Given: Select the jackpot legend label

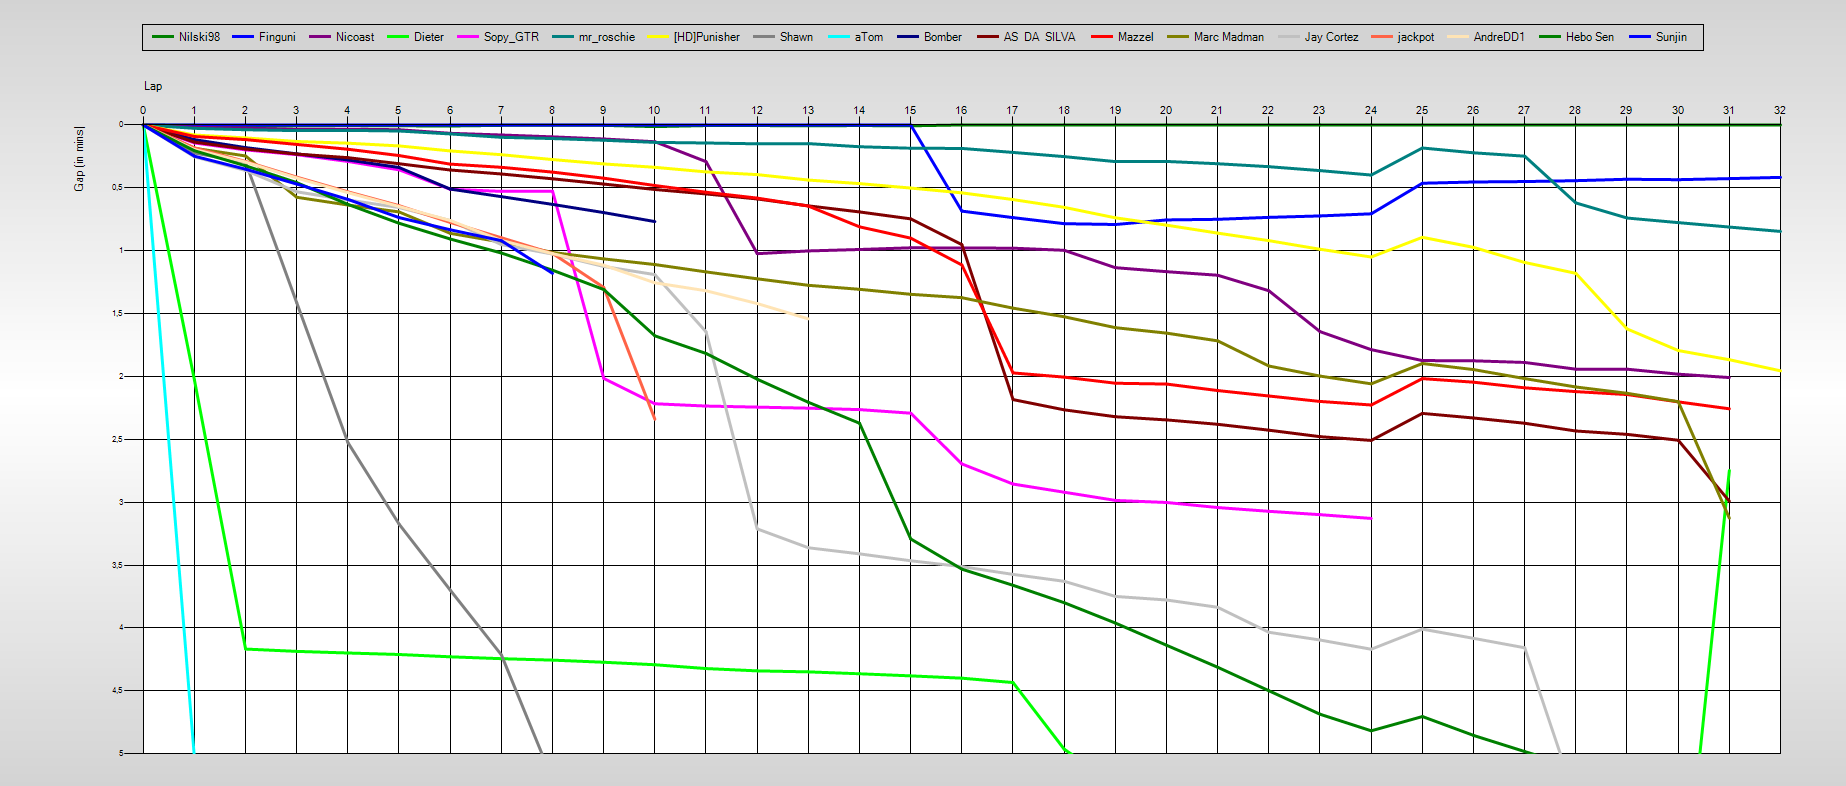Looking at the screenshot, I should 1415,37.
